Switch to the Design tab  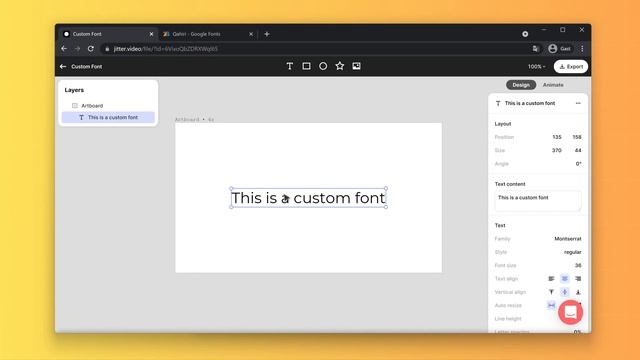tap(521, 85)
